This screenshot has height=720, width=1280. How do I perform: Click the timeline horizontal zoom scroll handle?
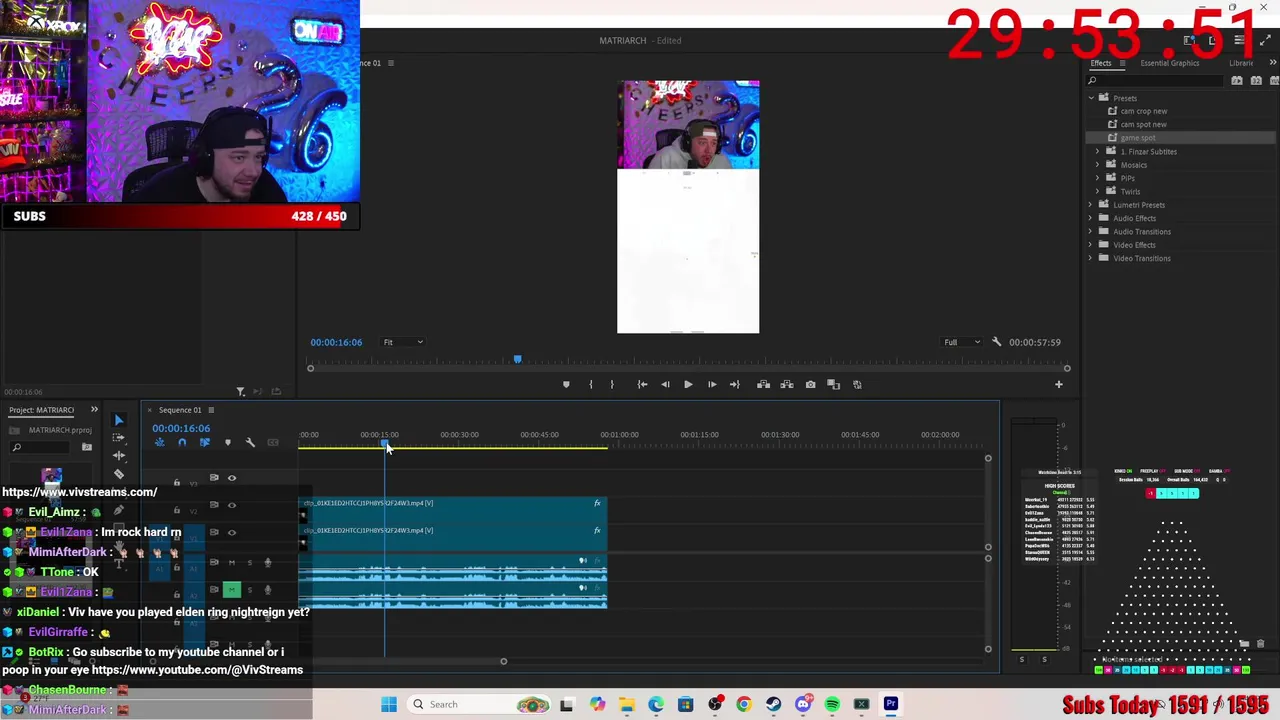(503, 661)
